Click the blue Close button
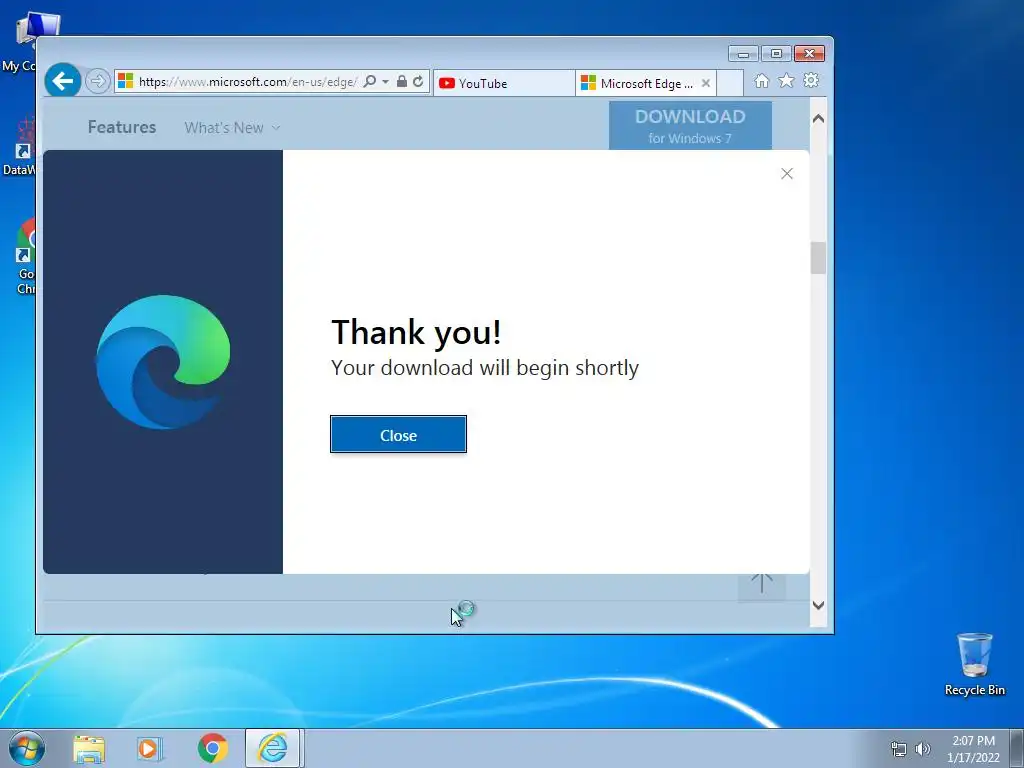Image resolution: width=1024 pixels, height=768 pixels. click(398, 434)
